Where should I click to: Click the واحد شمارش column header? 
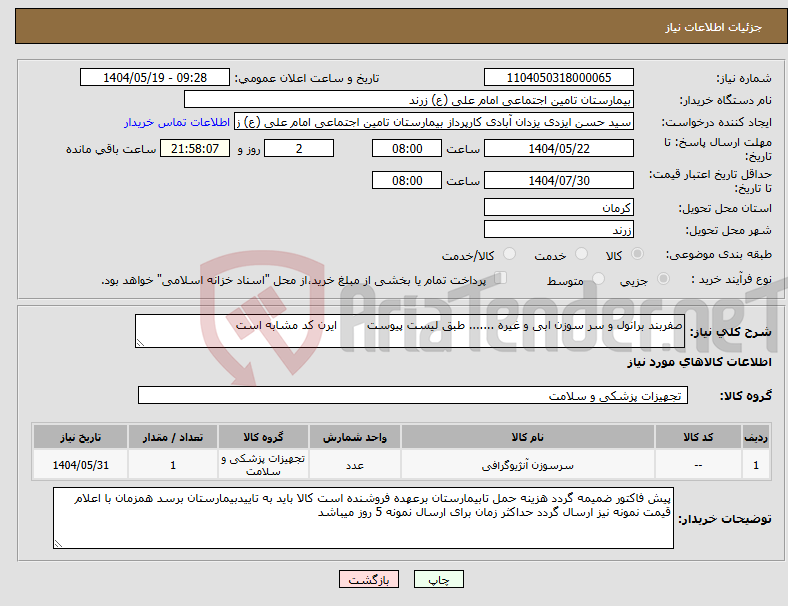pyautogui.click(x=355, y=437)
